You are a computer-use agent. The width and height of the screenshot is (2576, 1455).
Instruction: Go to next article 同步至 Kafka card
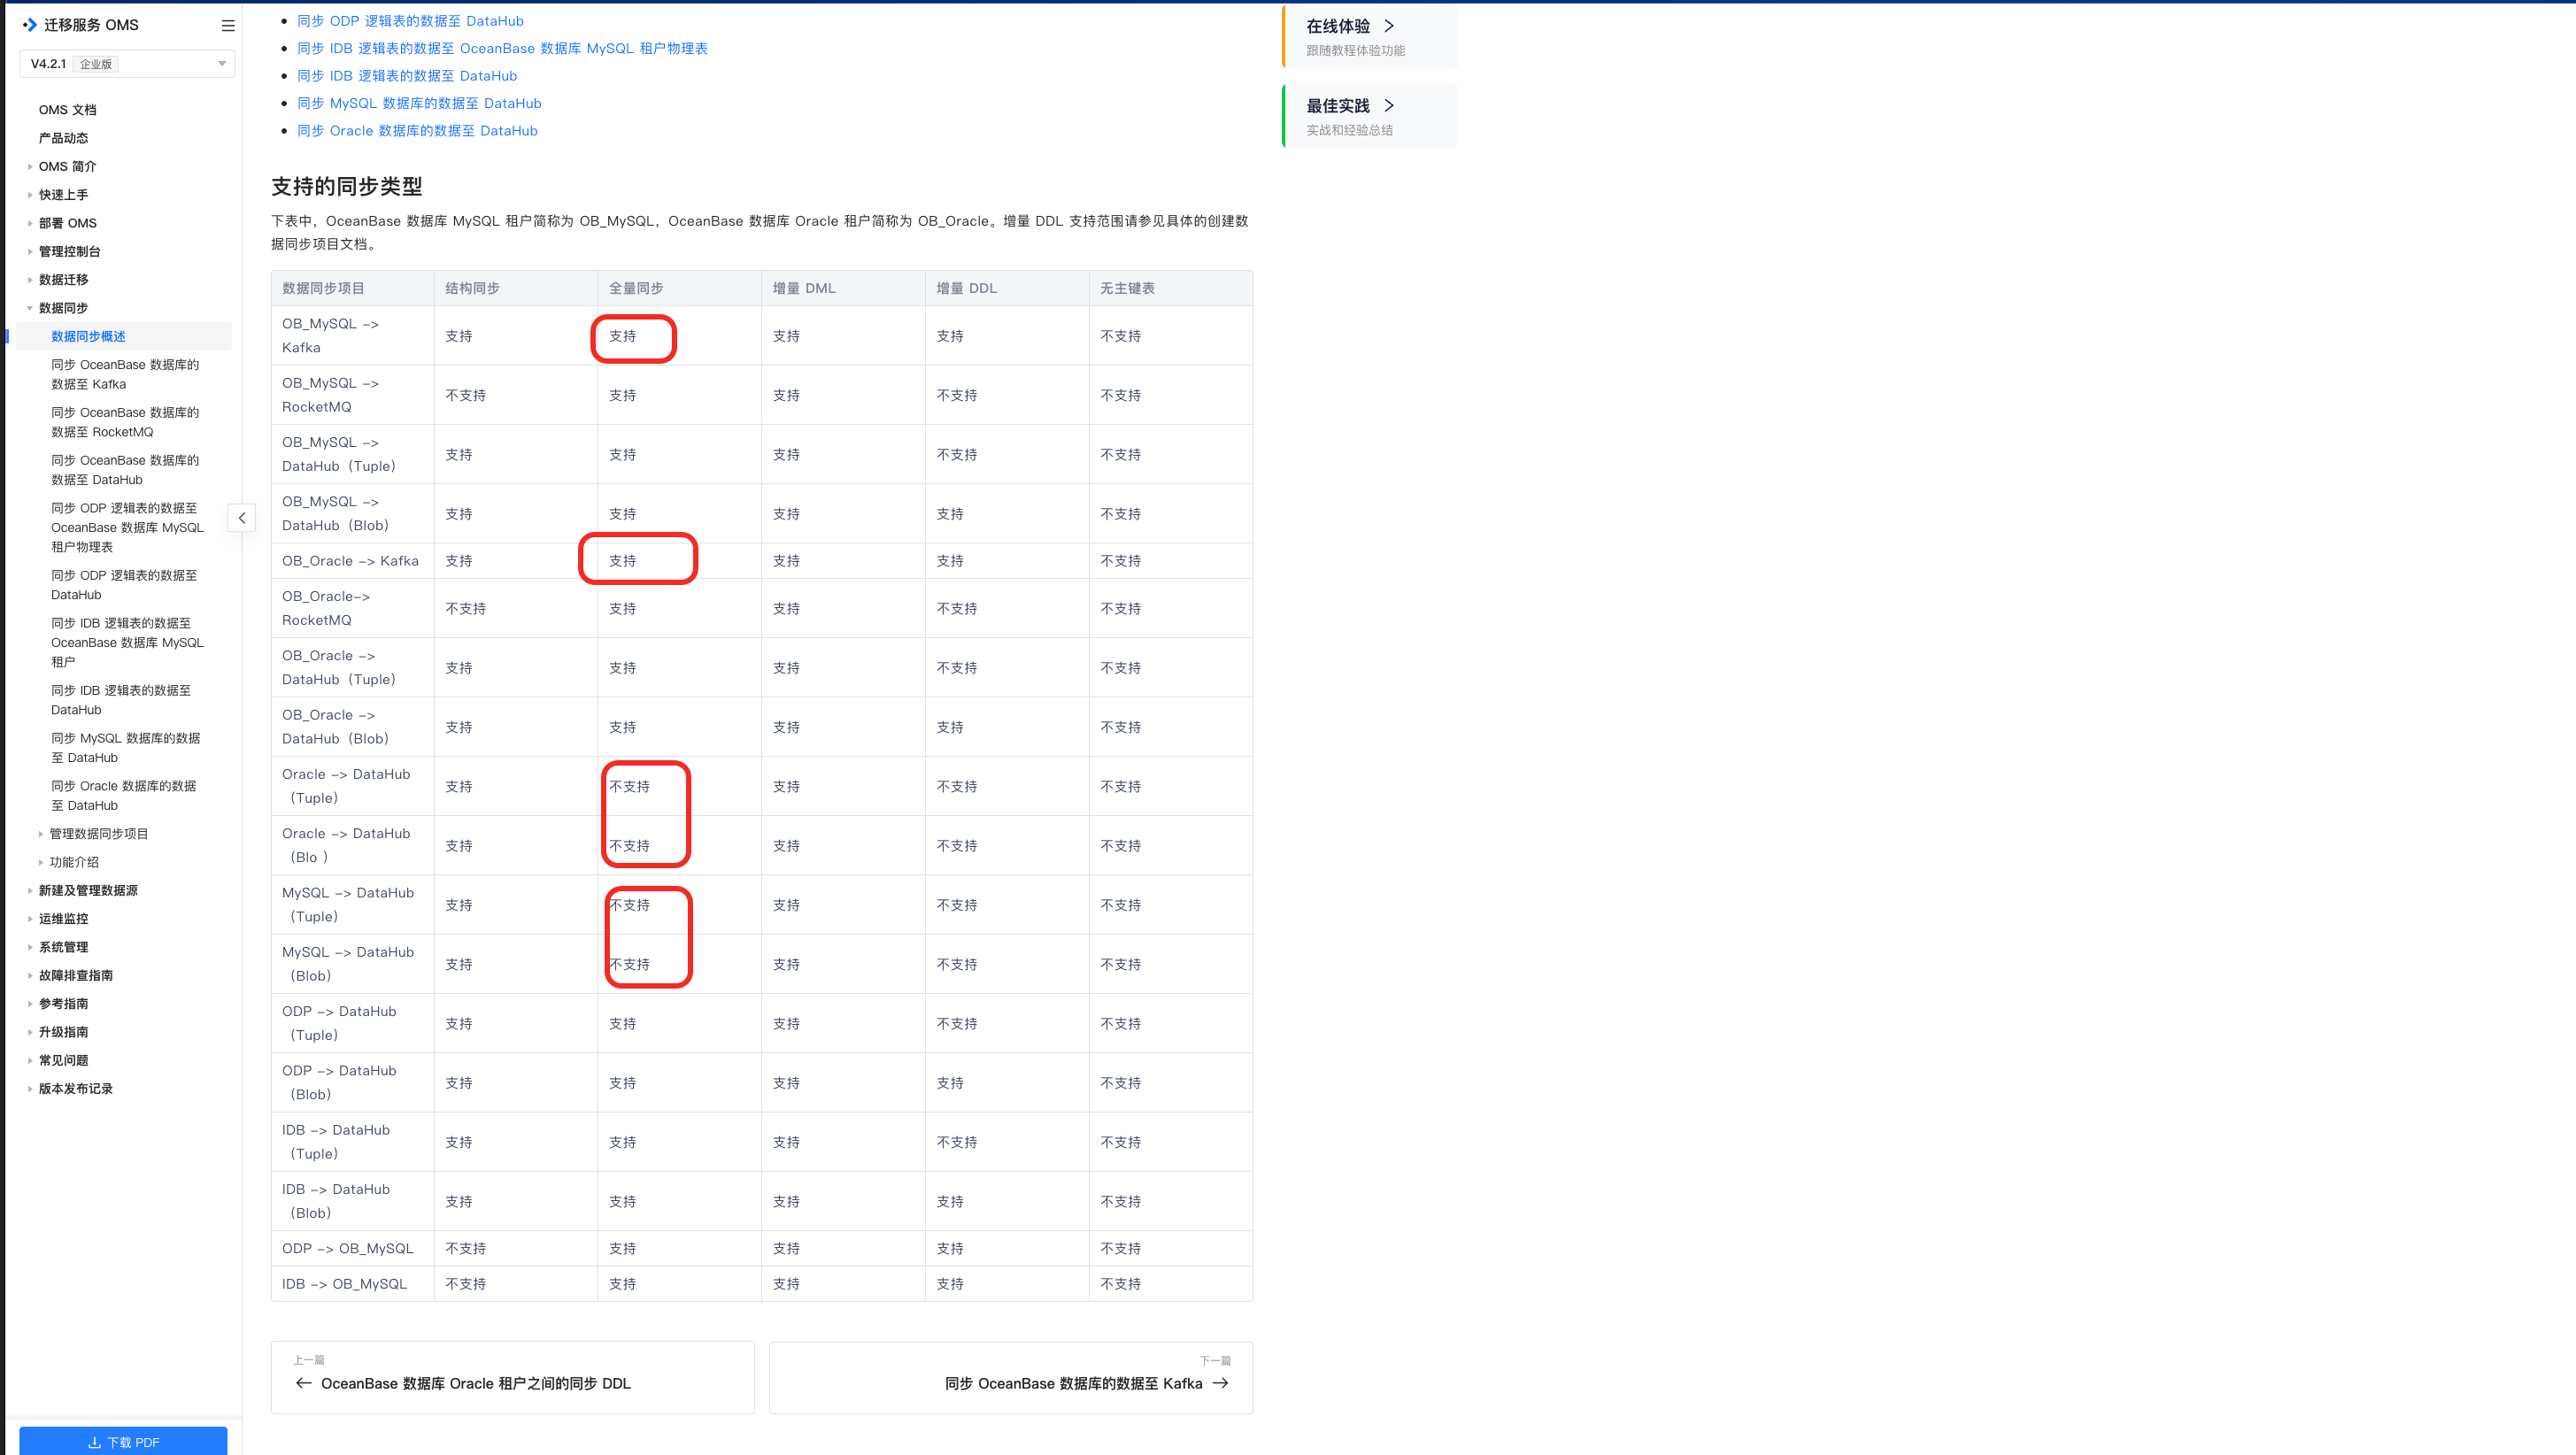1010,1377
